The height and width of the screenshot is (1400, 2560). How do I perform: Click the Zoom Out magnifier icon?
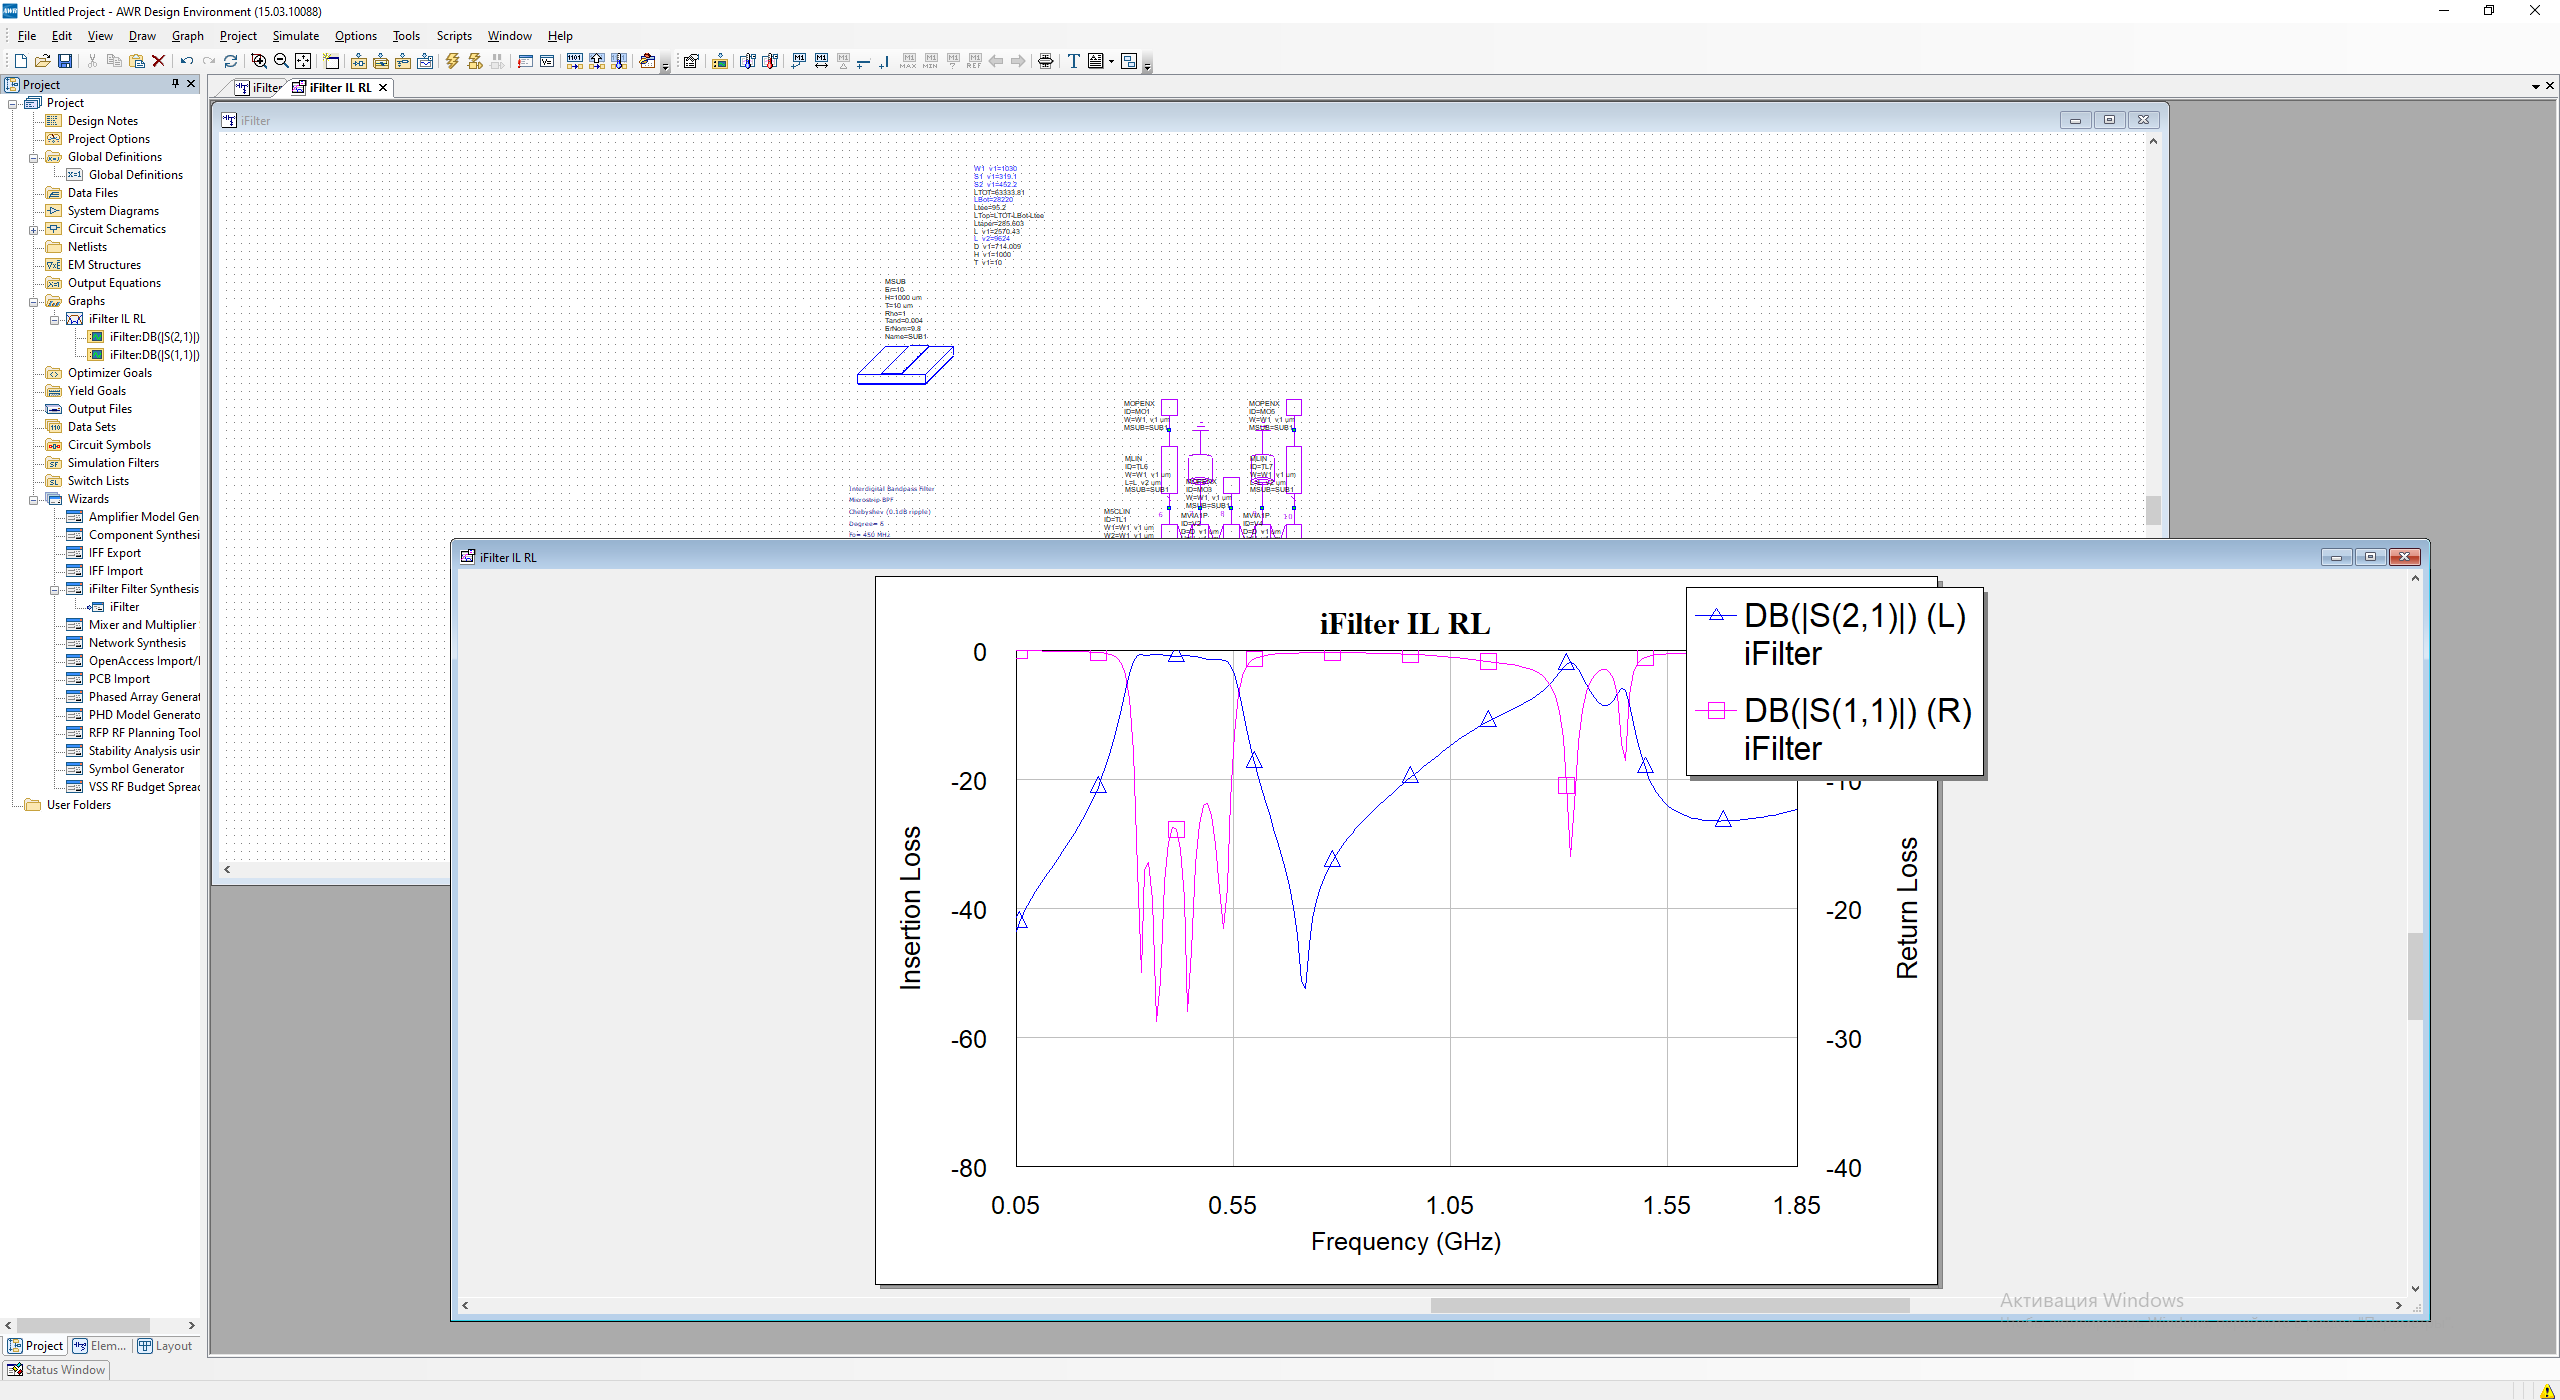pyautogui.click(x=281, y=61)
